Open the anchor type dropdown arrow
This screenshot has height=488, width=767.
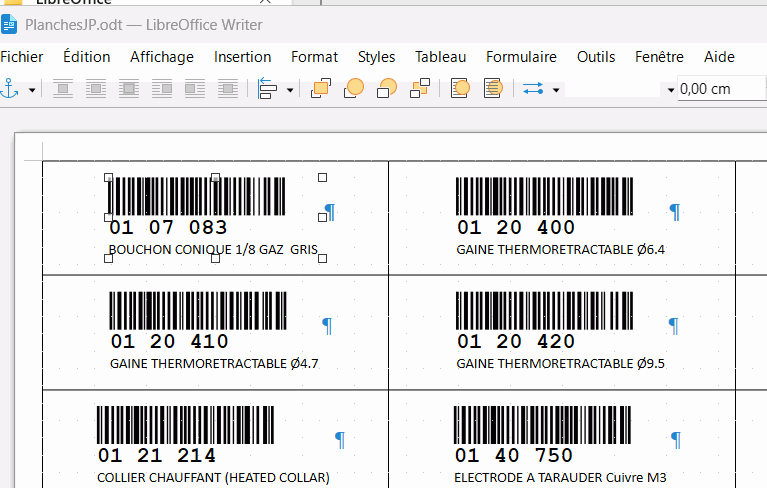click(x=32, y=90)
